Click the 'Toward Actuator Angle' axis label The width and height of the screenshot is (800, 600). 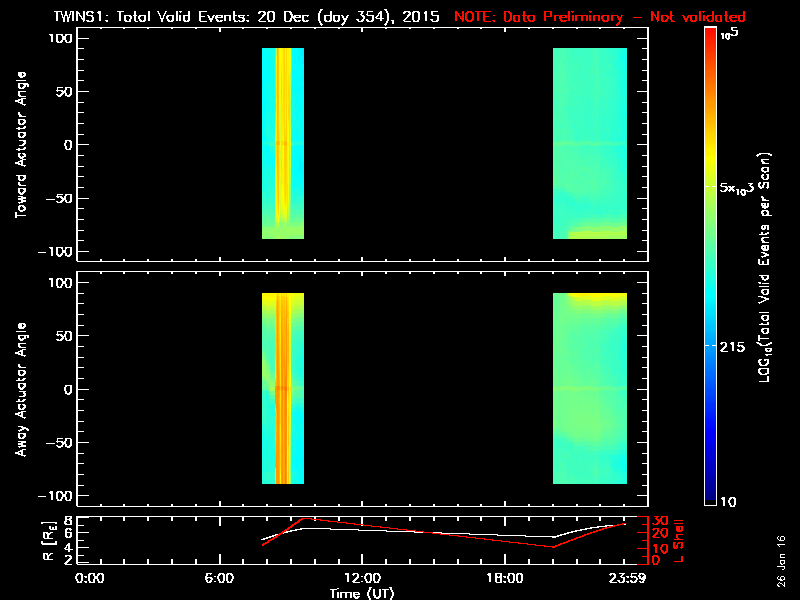pyautogui.click(x=20, y=145)
